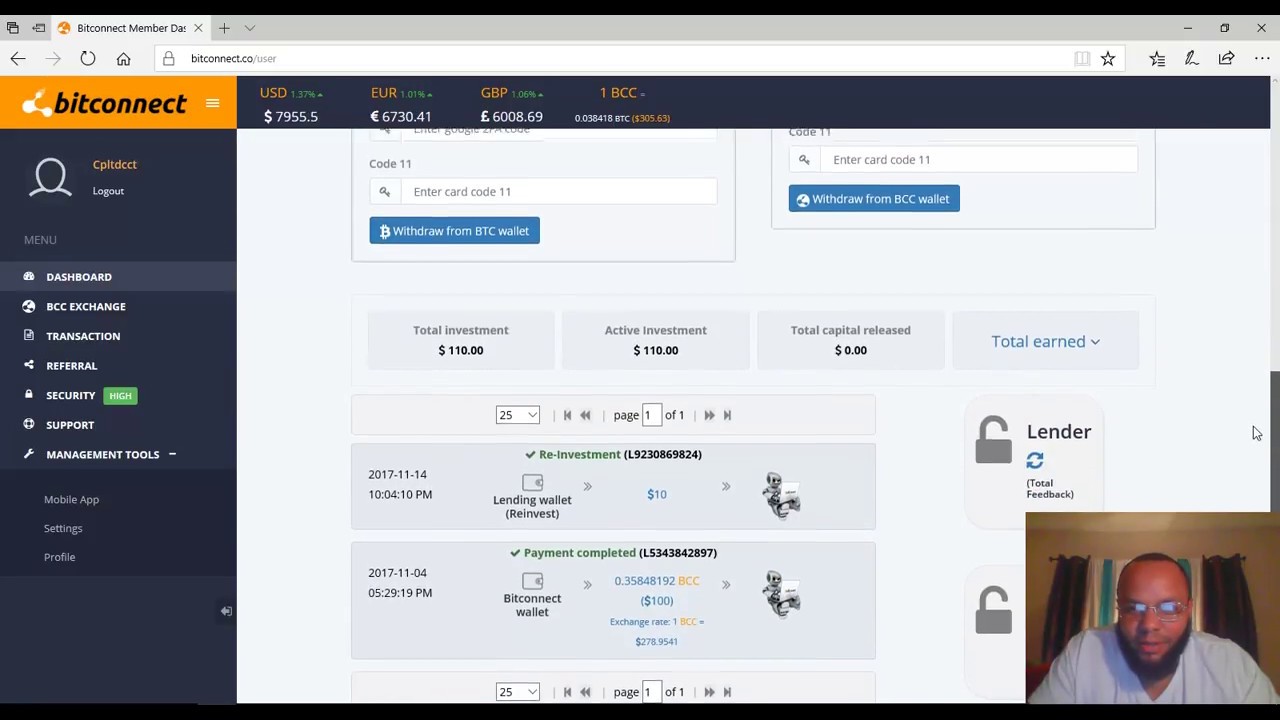Add page to favorites with star icon

click(x=1108, y=59)
